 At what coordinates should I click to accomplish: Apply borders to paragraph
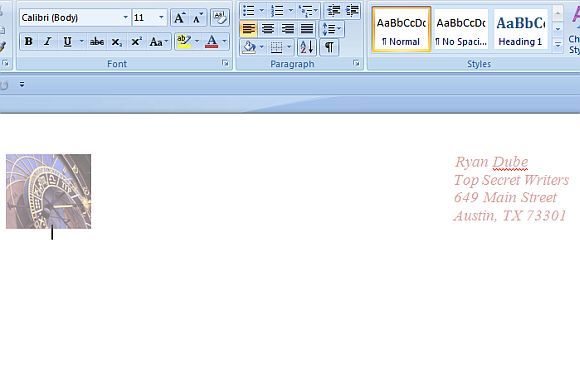276,47
